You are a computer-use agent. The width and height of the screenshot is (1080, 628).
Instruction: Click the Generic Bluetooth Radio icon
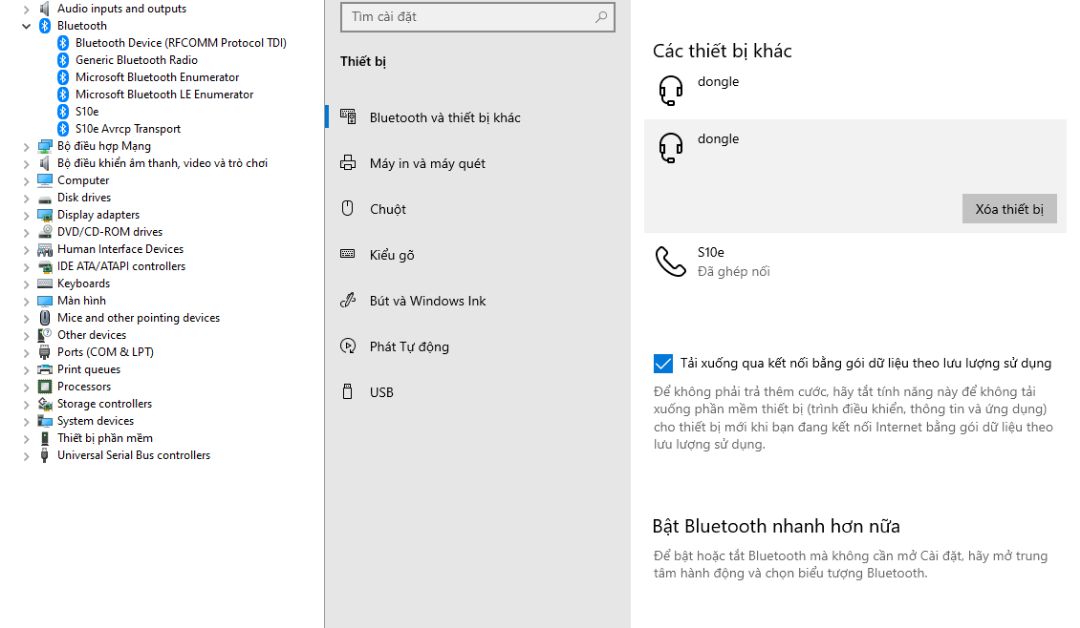63,60
